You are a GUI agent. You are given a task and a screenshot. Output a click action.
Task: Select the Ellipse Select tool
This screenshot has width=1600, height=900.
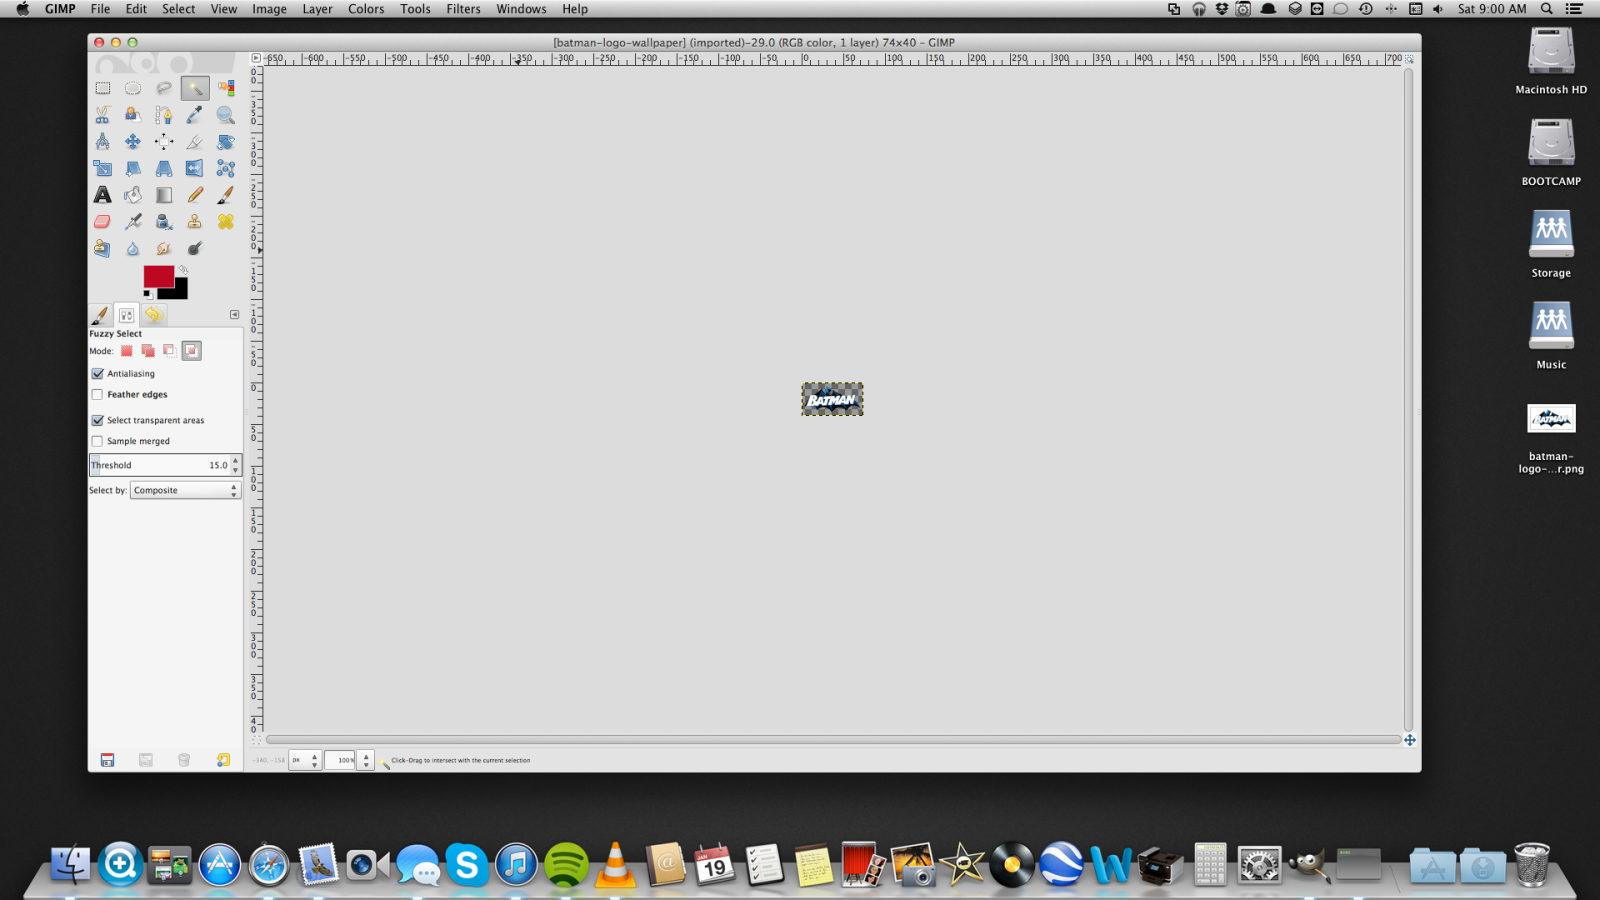click(x=133, y=88)
